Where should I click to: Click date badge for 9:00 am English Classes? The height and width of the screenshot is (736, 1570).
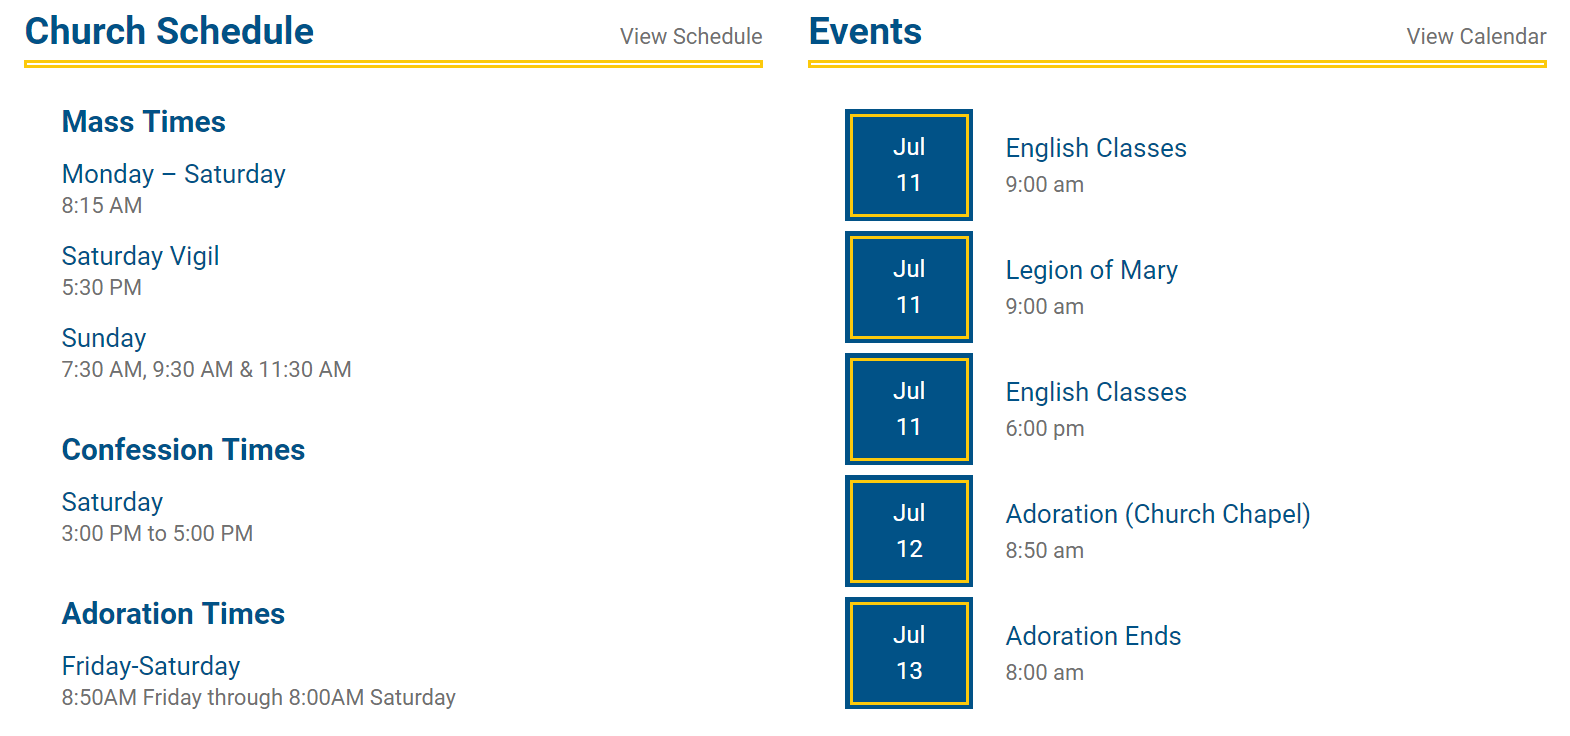(x=908, y=165)
